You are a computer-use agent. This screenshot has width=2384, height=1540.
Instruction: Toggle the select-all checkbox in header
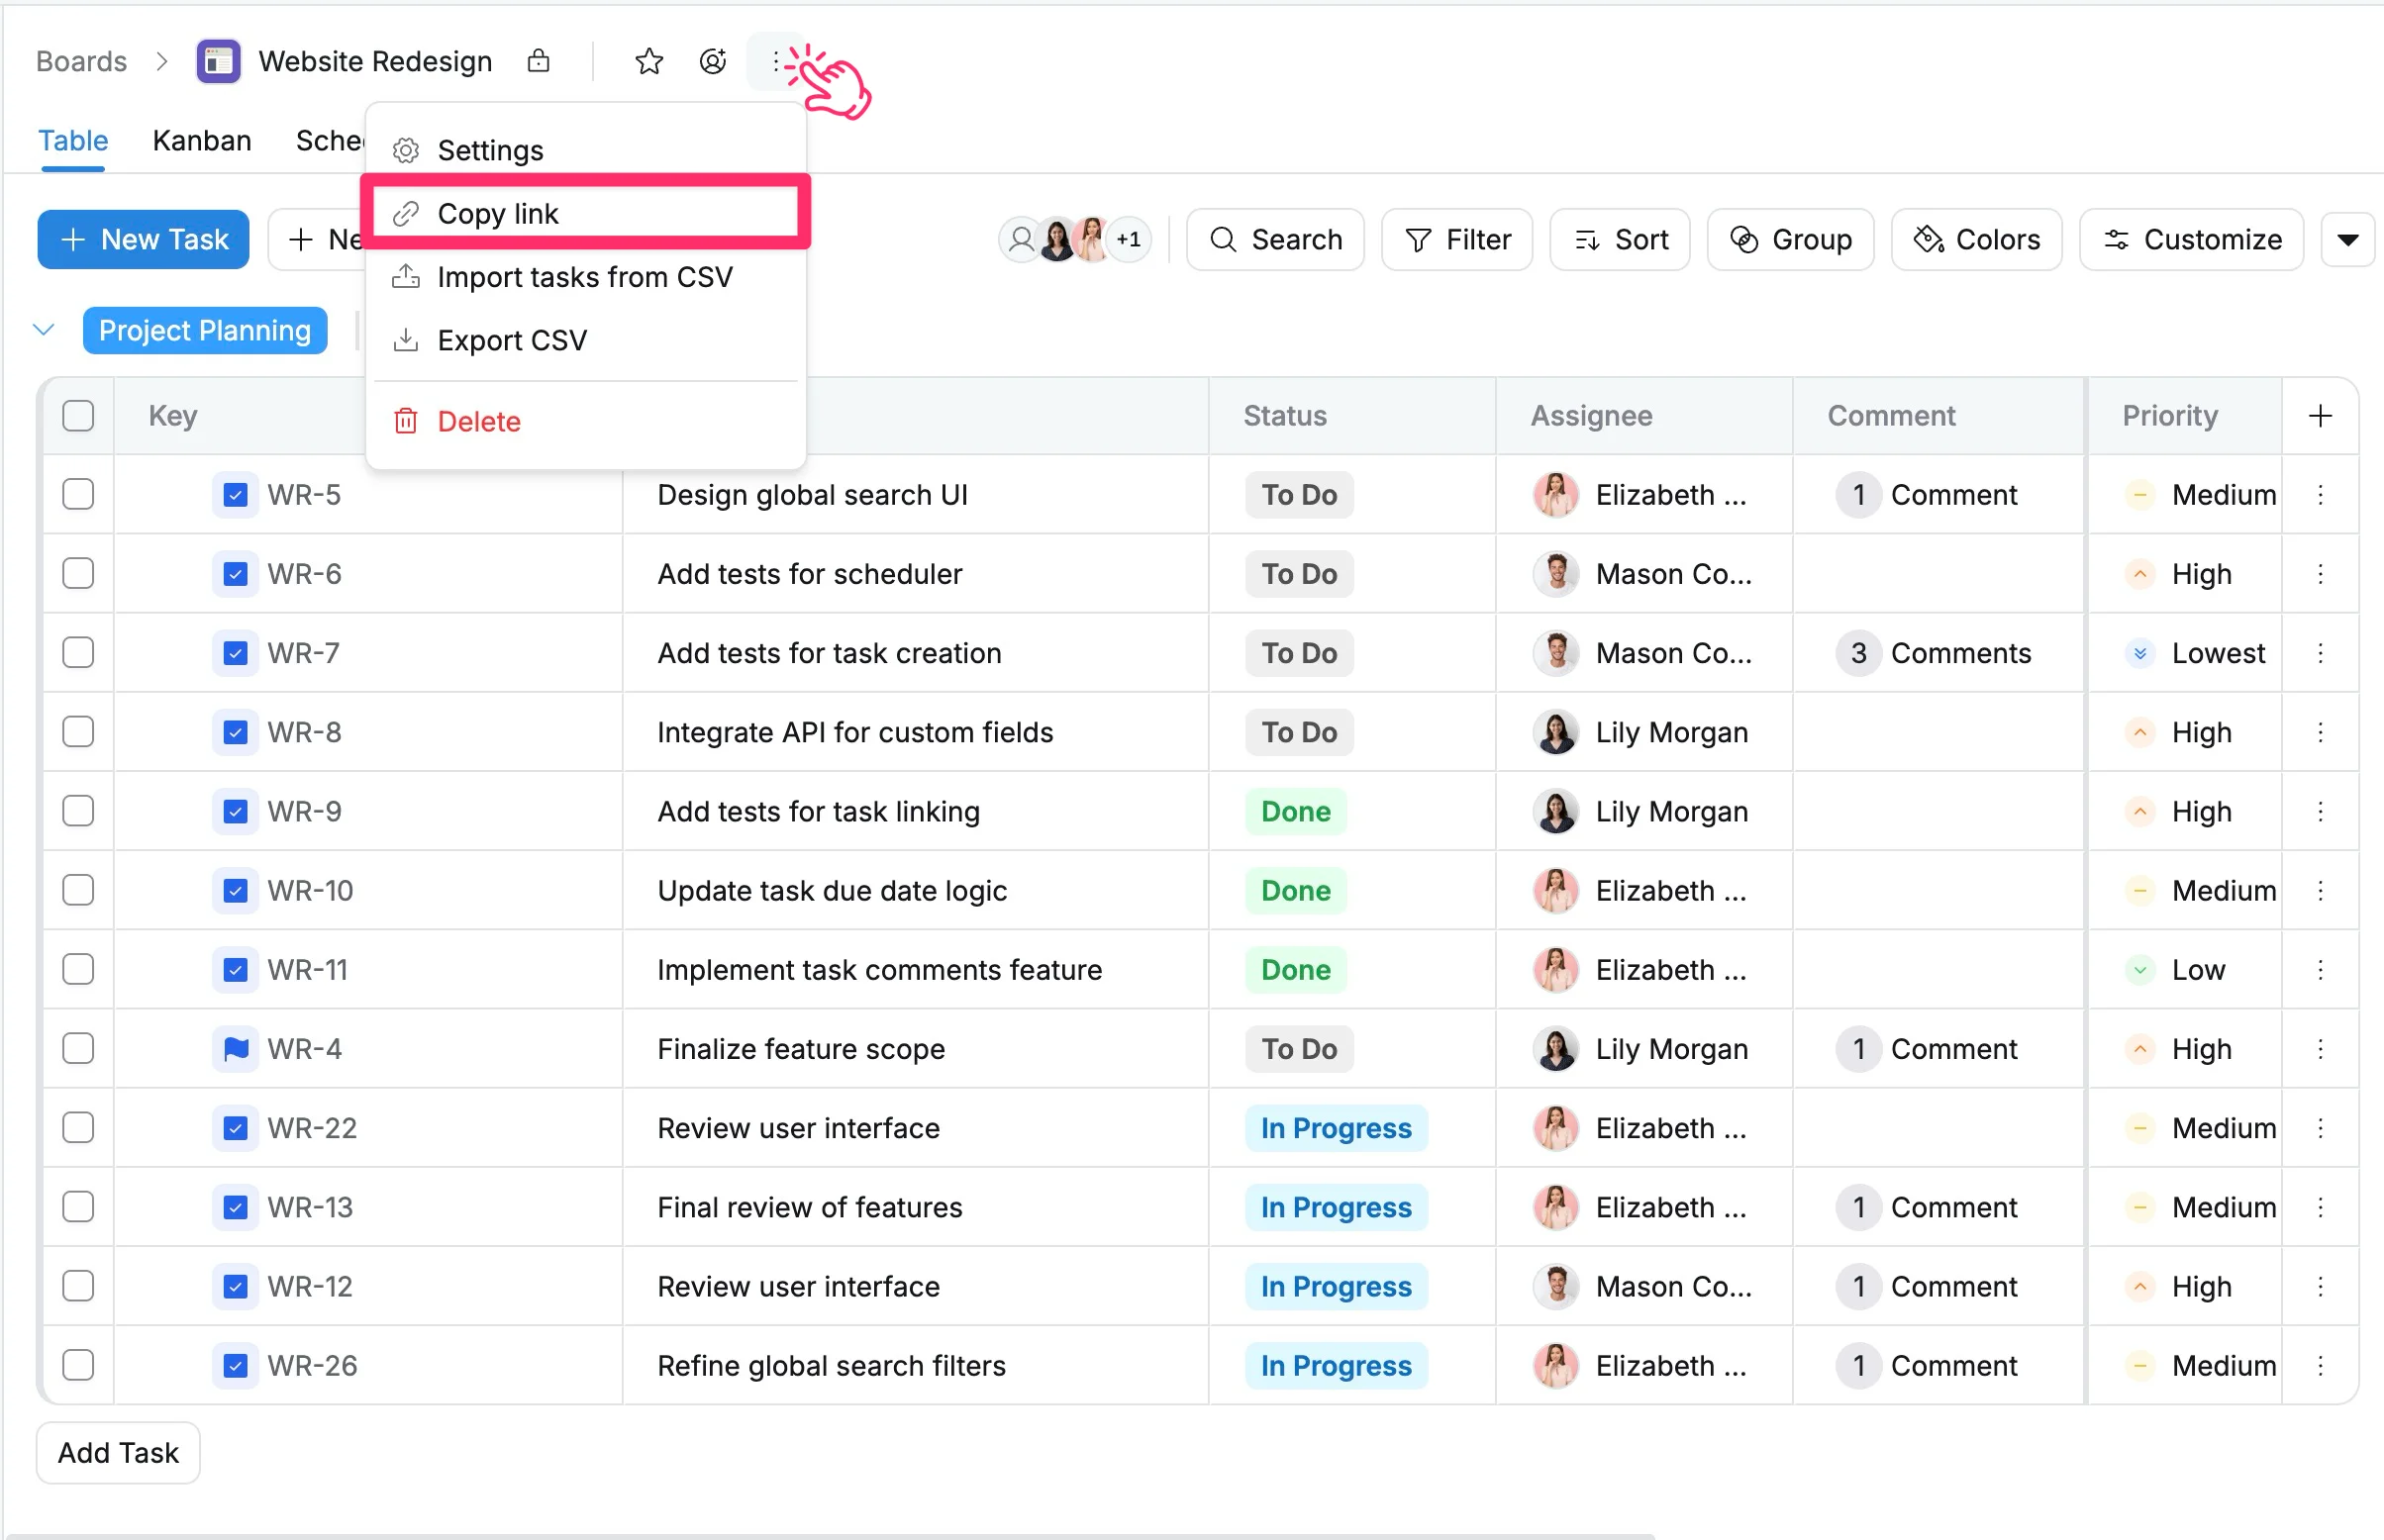coord(78,416)
